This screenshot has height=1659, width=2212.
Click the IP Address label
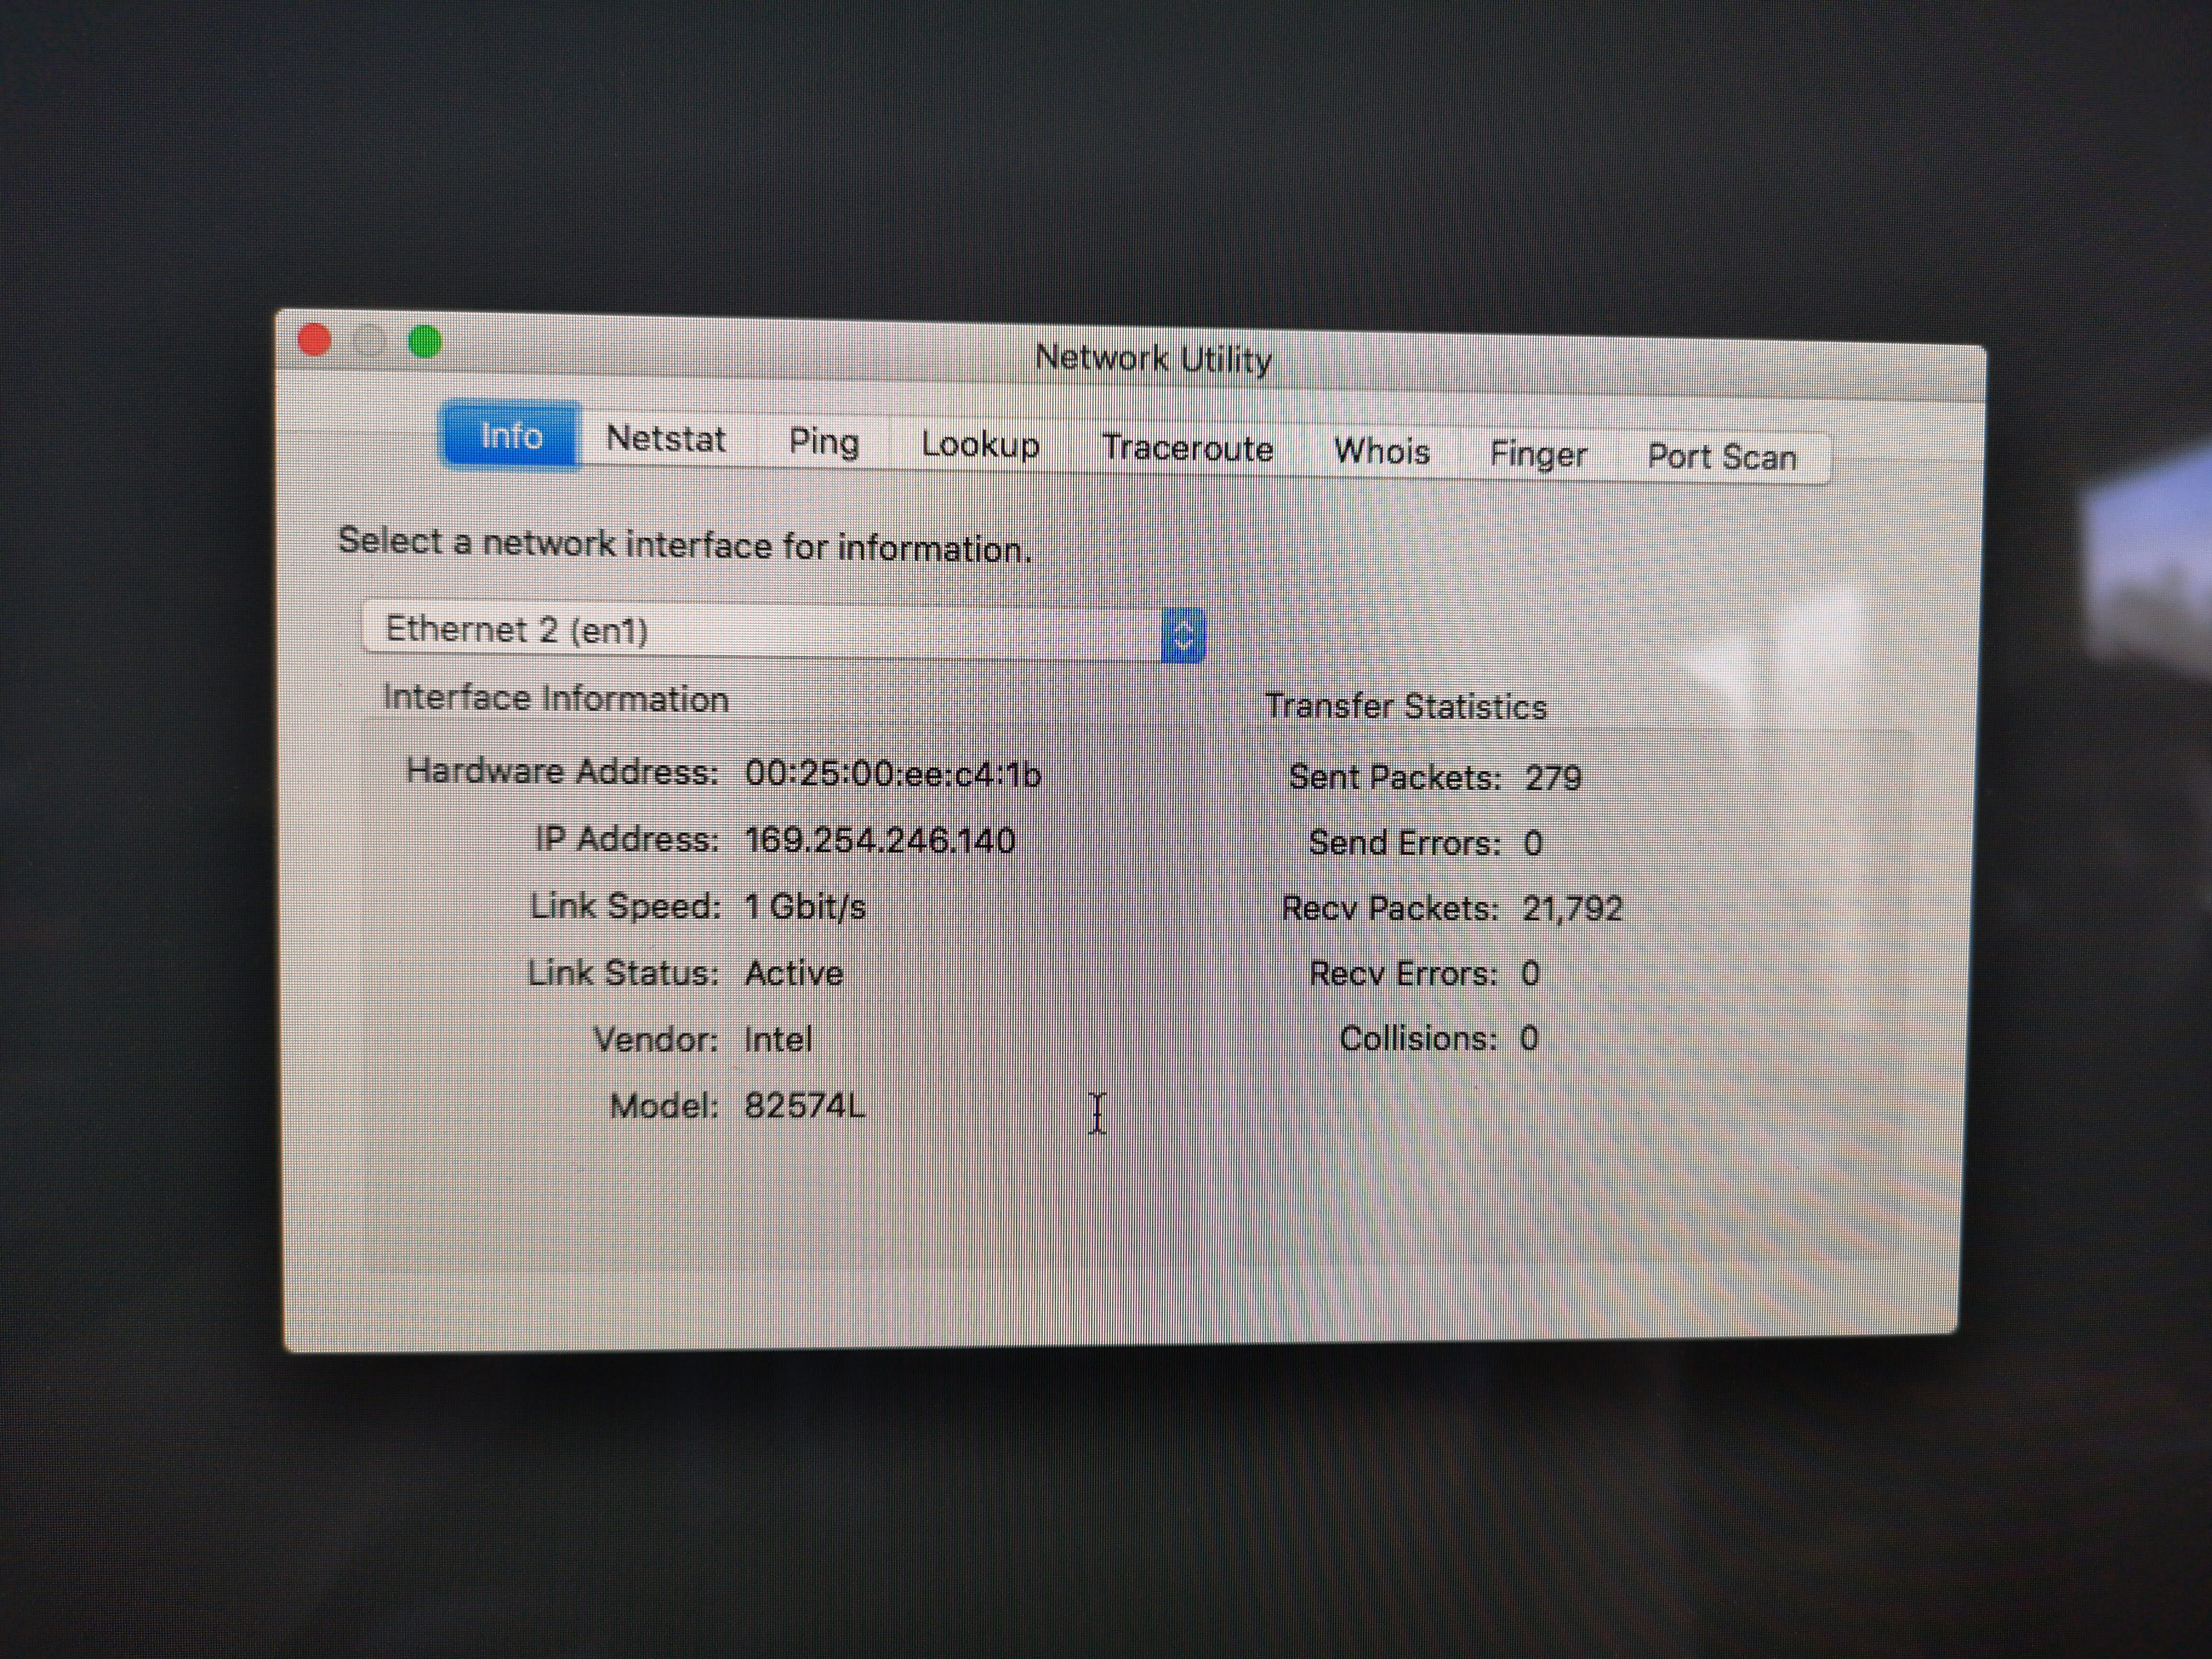tap(627, 838)
